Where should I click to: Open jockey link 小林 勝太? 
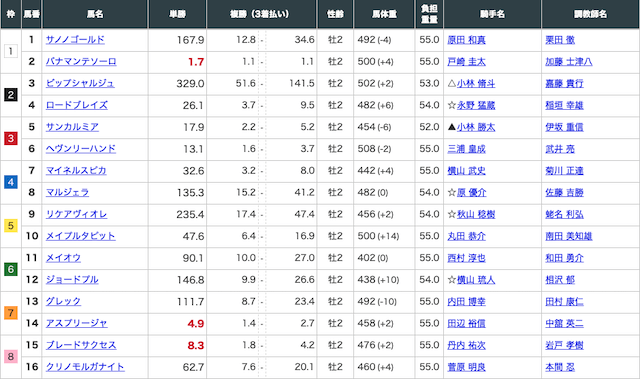pos(476,127)
